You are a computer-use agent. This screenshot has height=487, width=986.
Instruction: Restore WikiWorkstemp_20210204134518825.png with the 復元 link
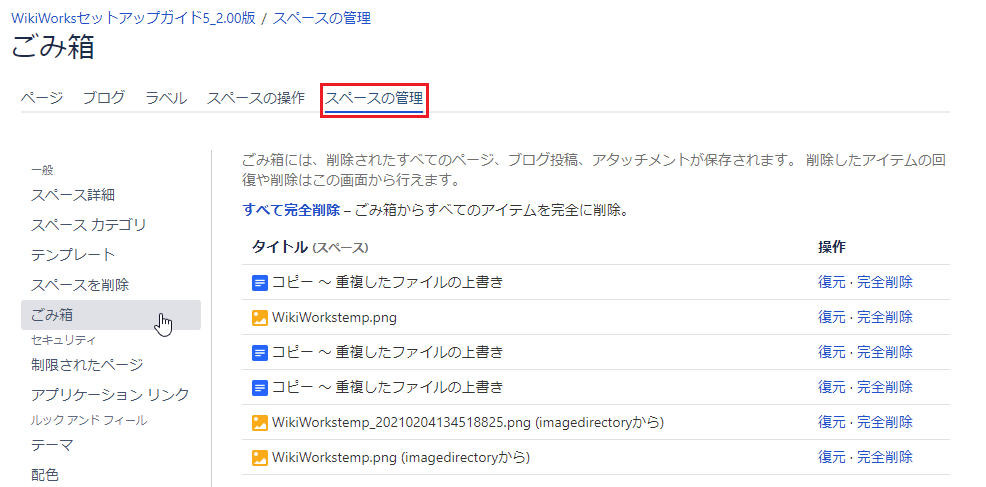(x=832, y=423)
